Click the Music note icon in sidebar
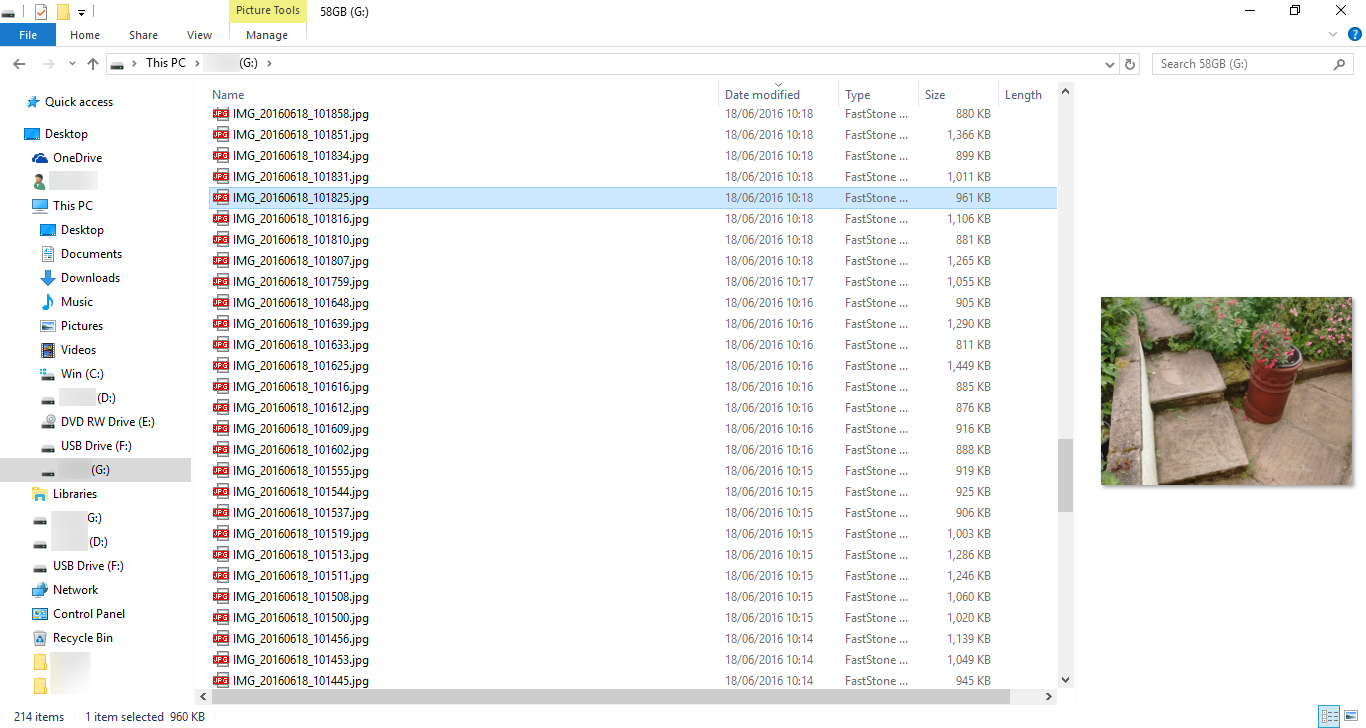This screenshot has height=728, width=1366. click(47, 302)
